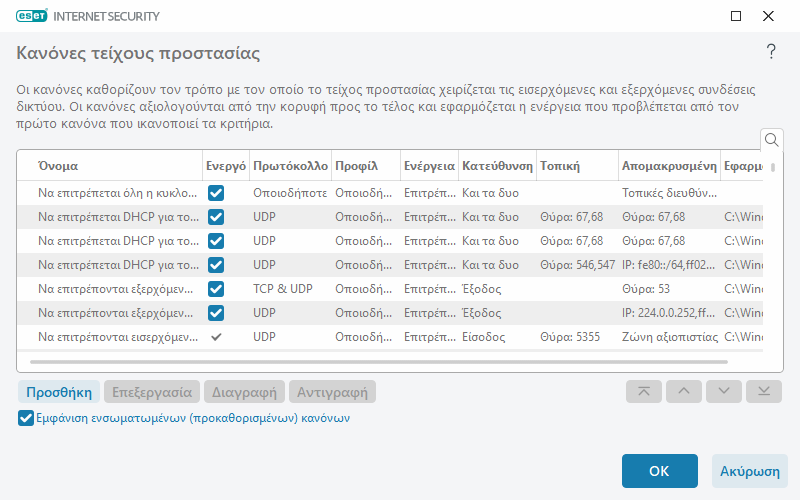
Task: Select the rule 'Να επιτρέπεται όλη η κυκλο...'
Action: pos(117,193)
